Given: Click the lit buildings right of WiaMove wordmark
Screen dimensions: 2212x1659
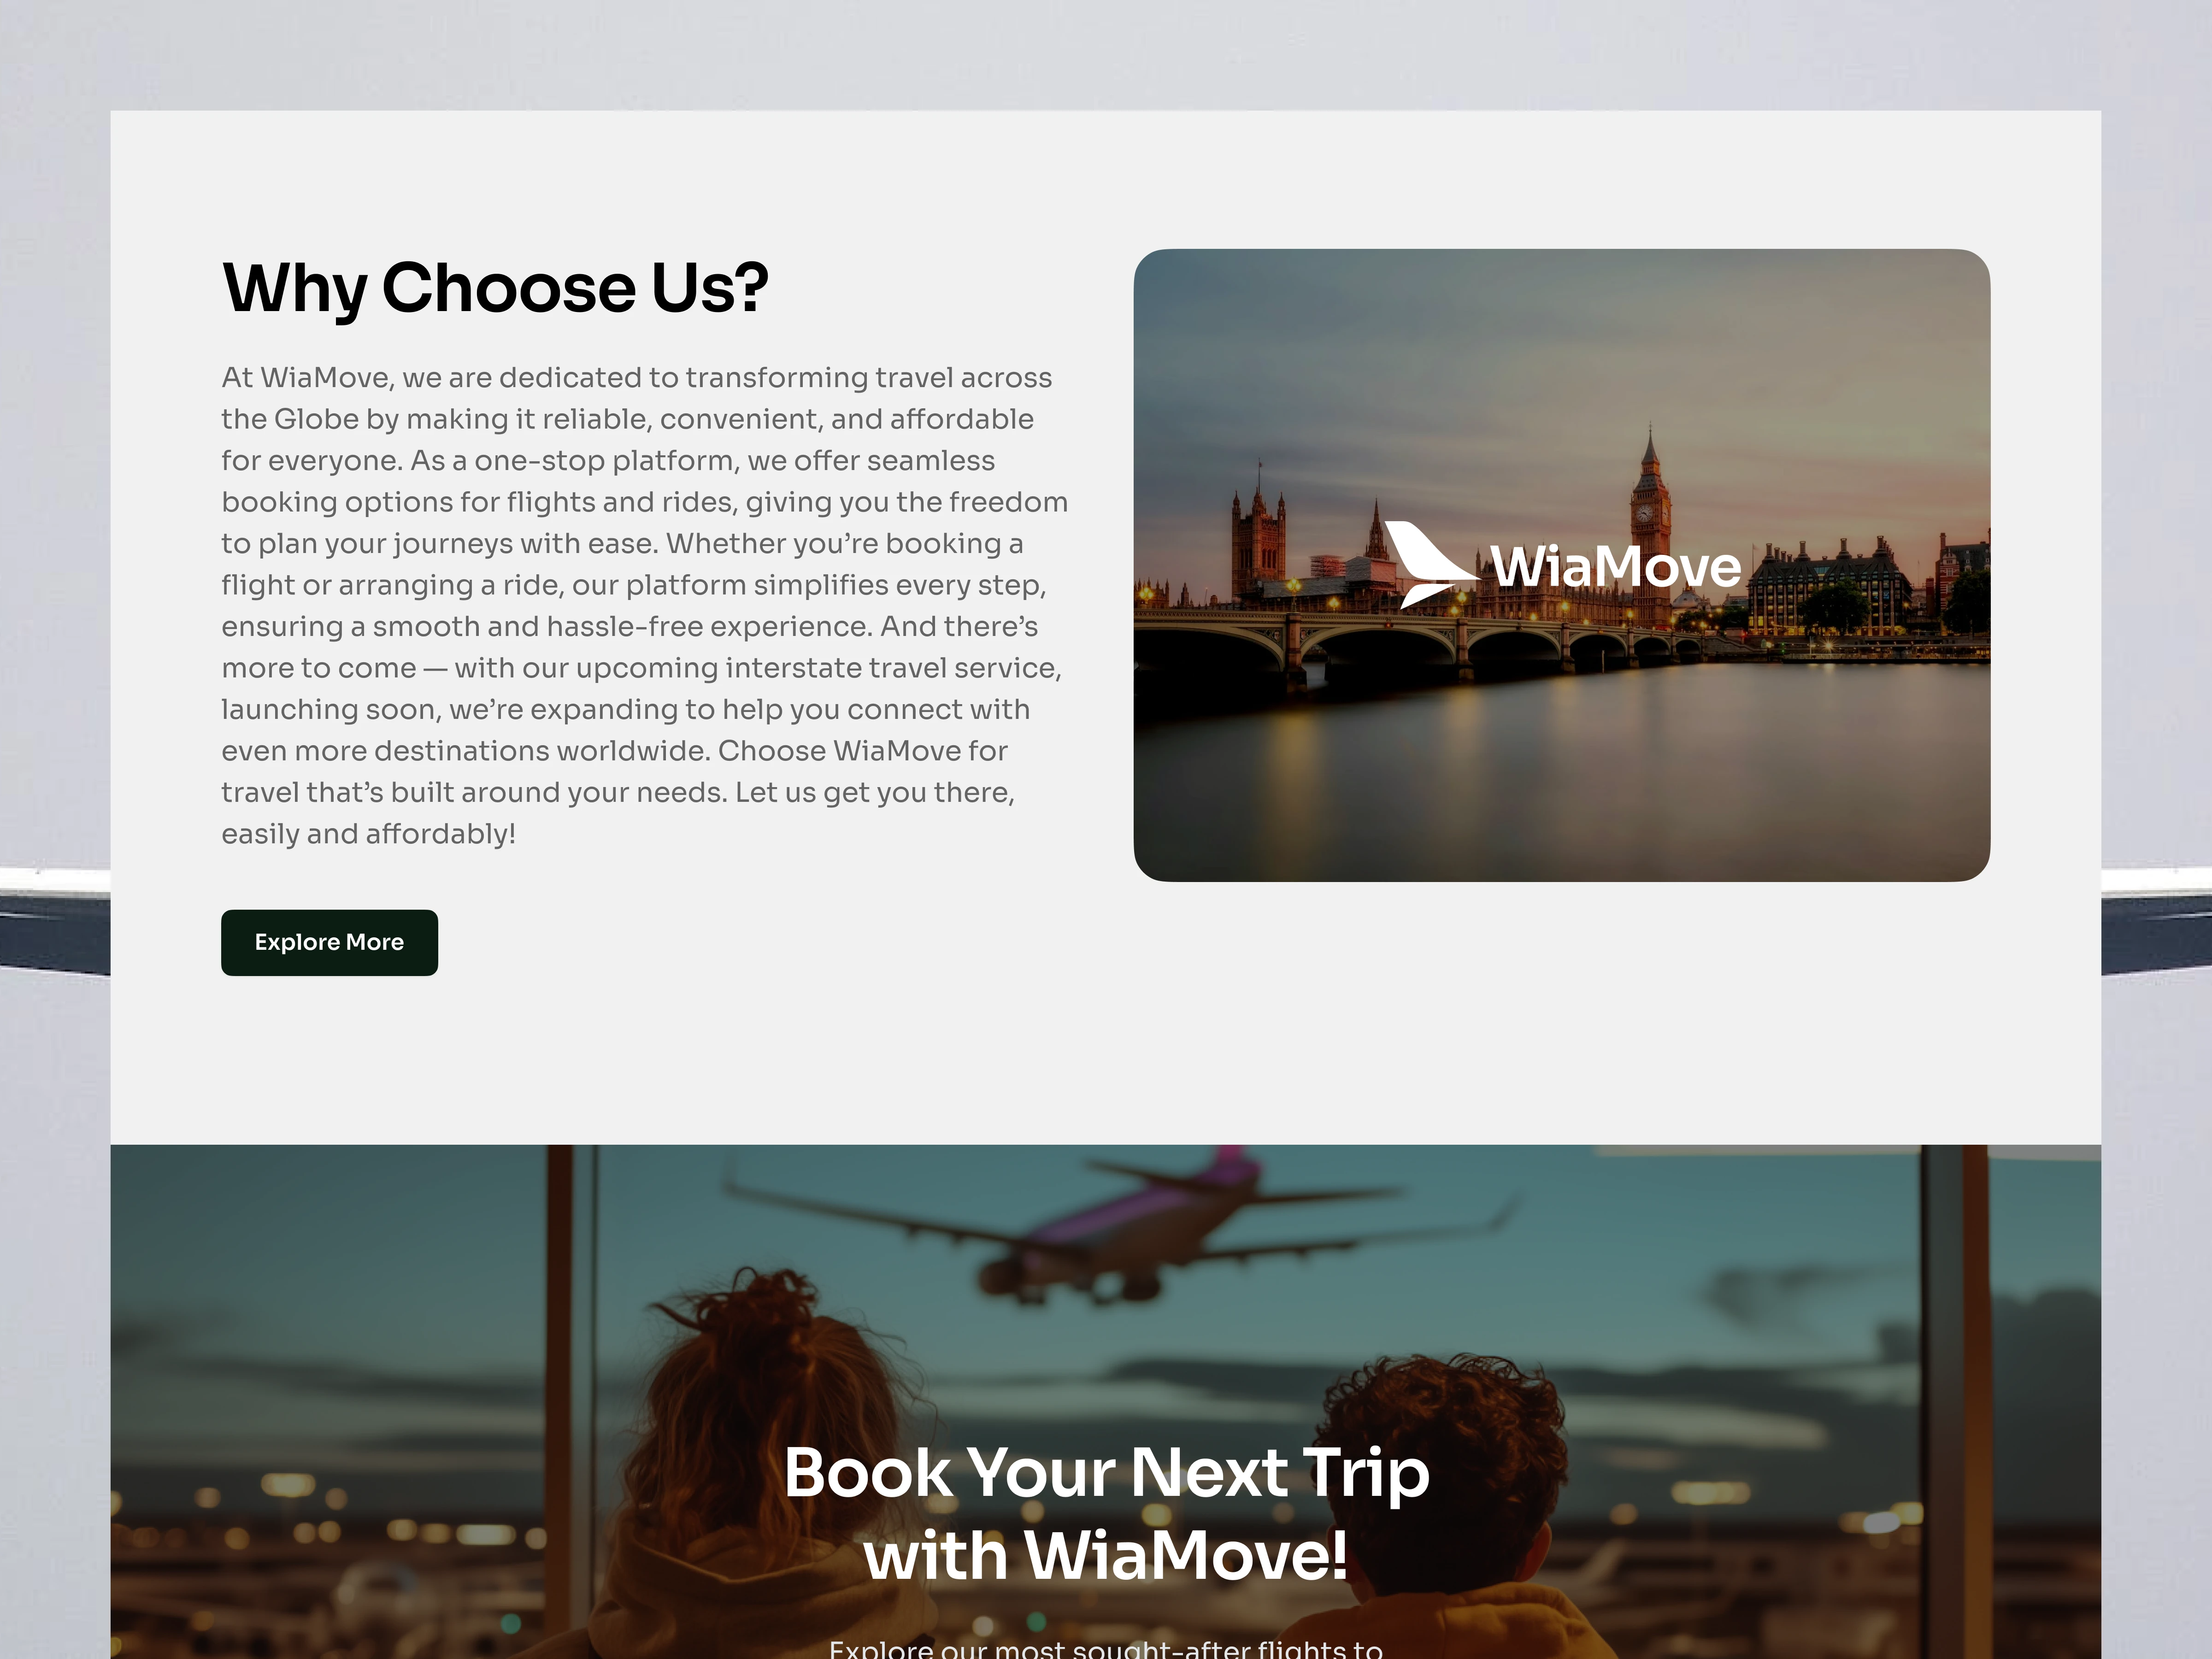Looking at the screenshot, I should click(1830, 590).
